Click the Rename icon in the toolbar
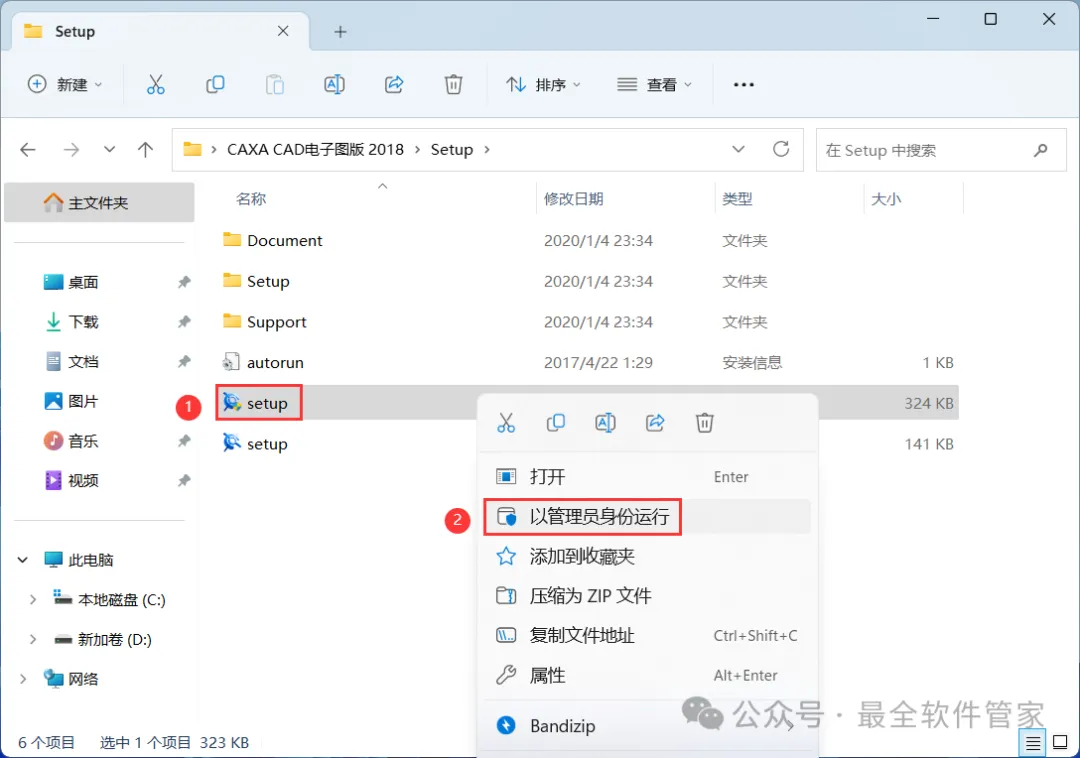The image size is (1080, 758). point(334,85)
